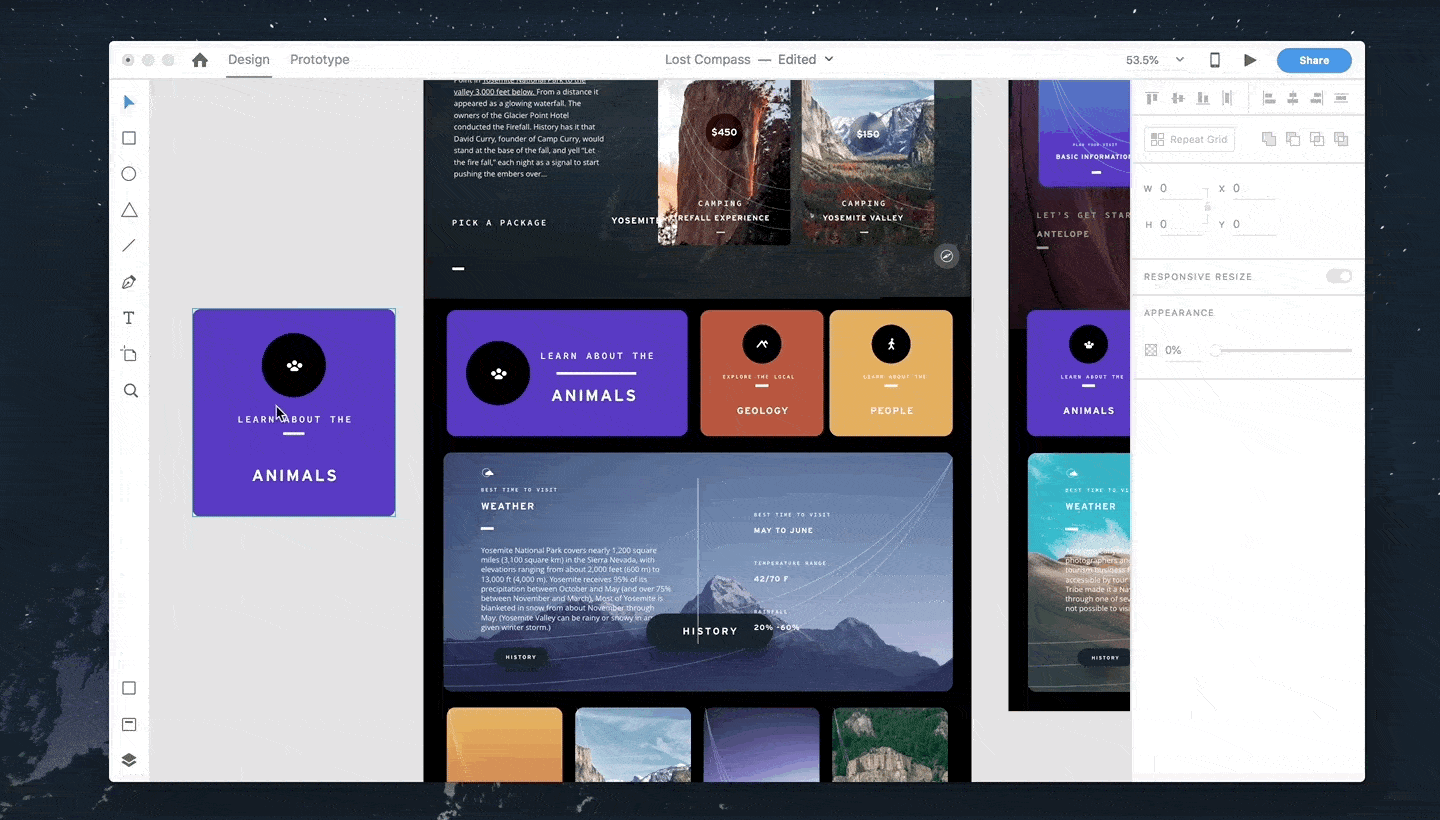Click the Repeat Grid button

(x=1189, y=139)
